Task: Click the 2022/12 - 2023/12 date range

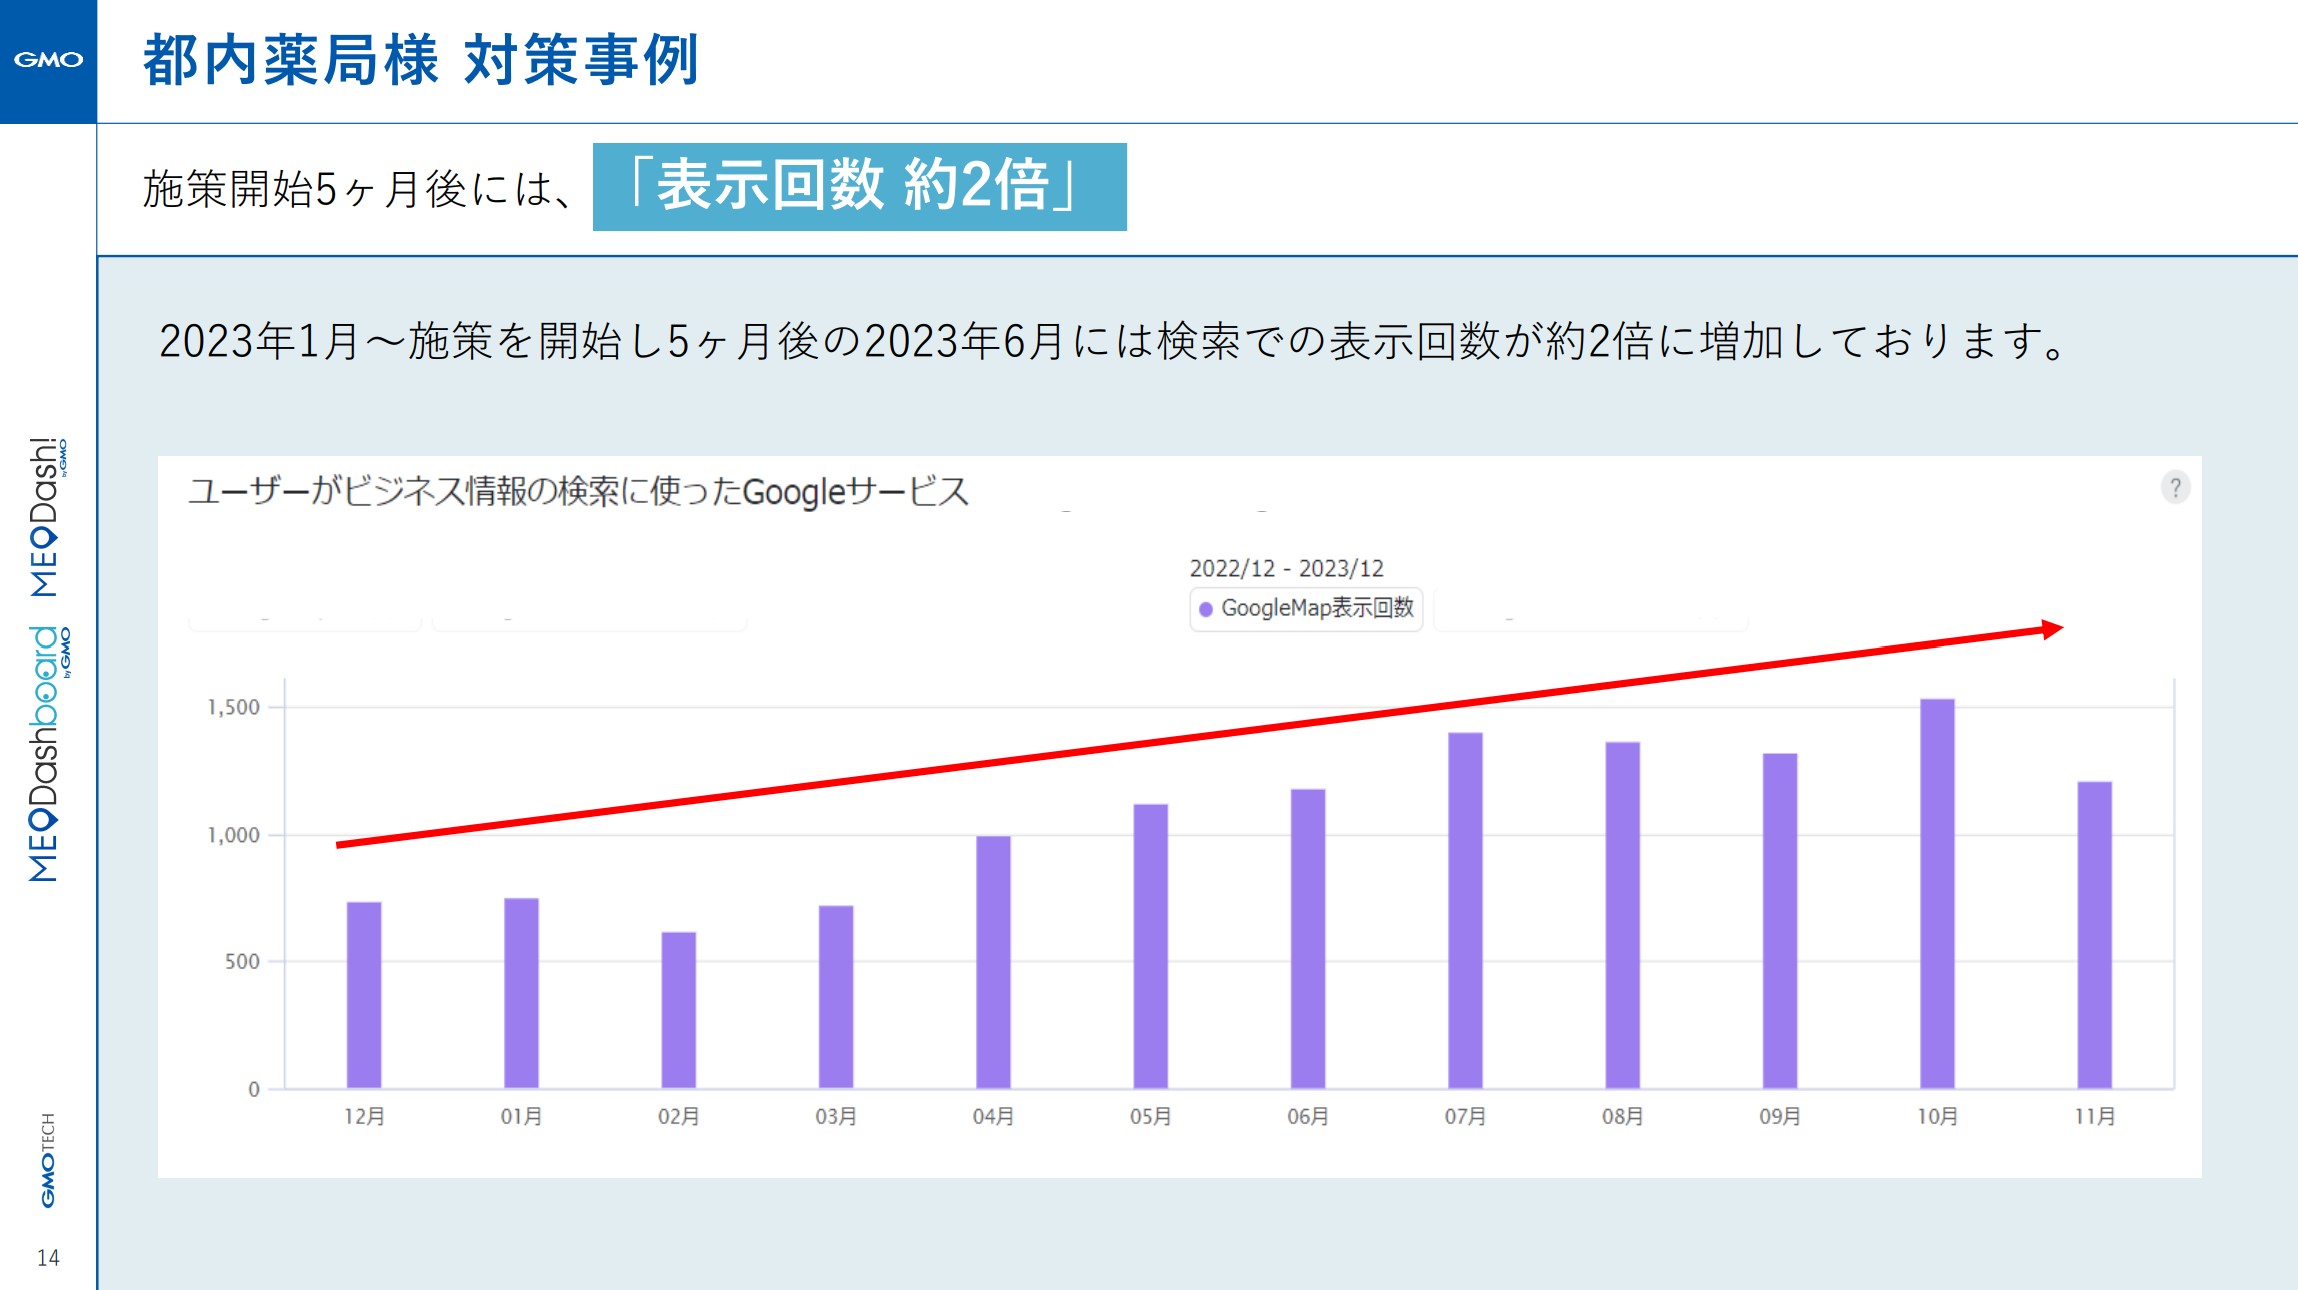Action: [1286, 568]
